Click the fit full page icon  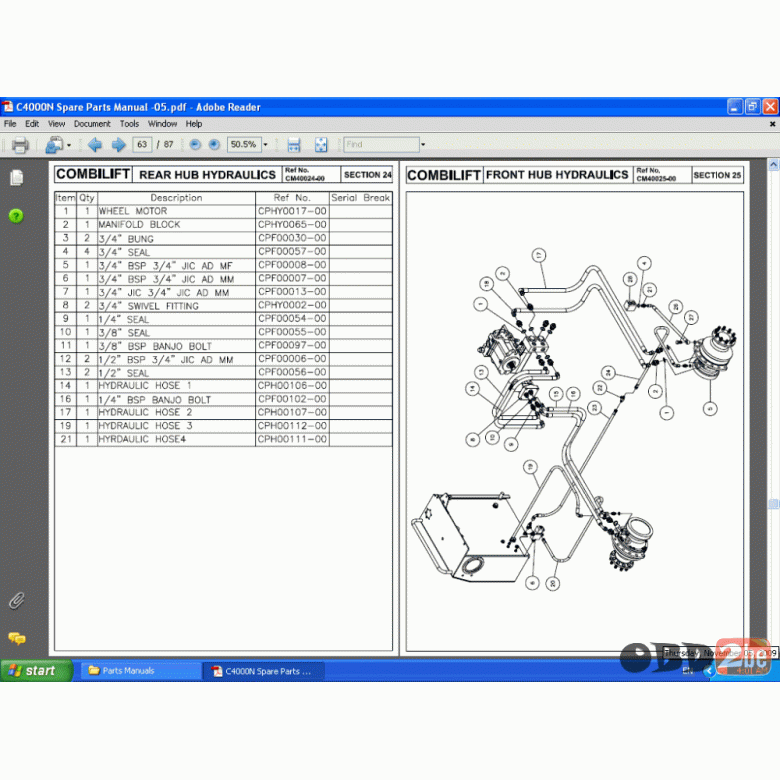pos(321,145)
